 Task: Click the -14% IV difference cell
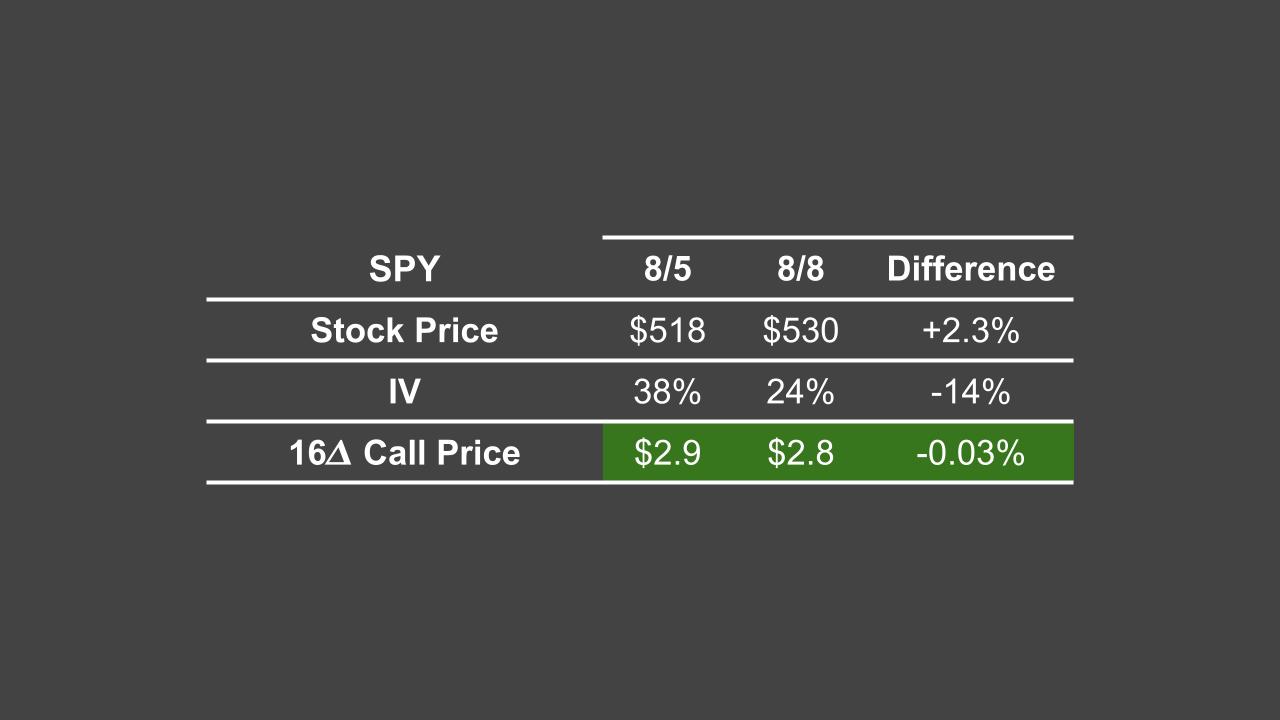point(970,392)
